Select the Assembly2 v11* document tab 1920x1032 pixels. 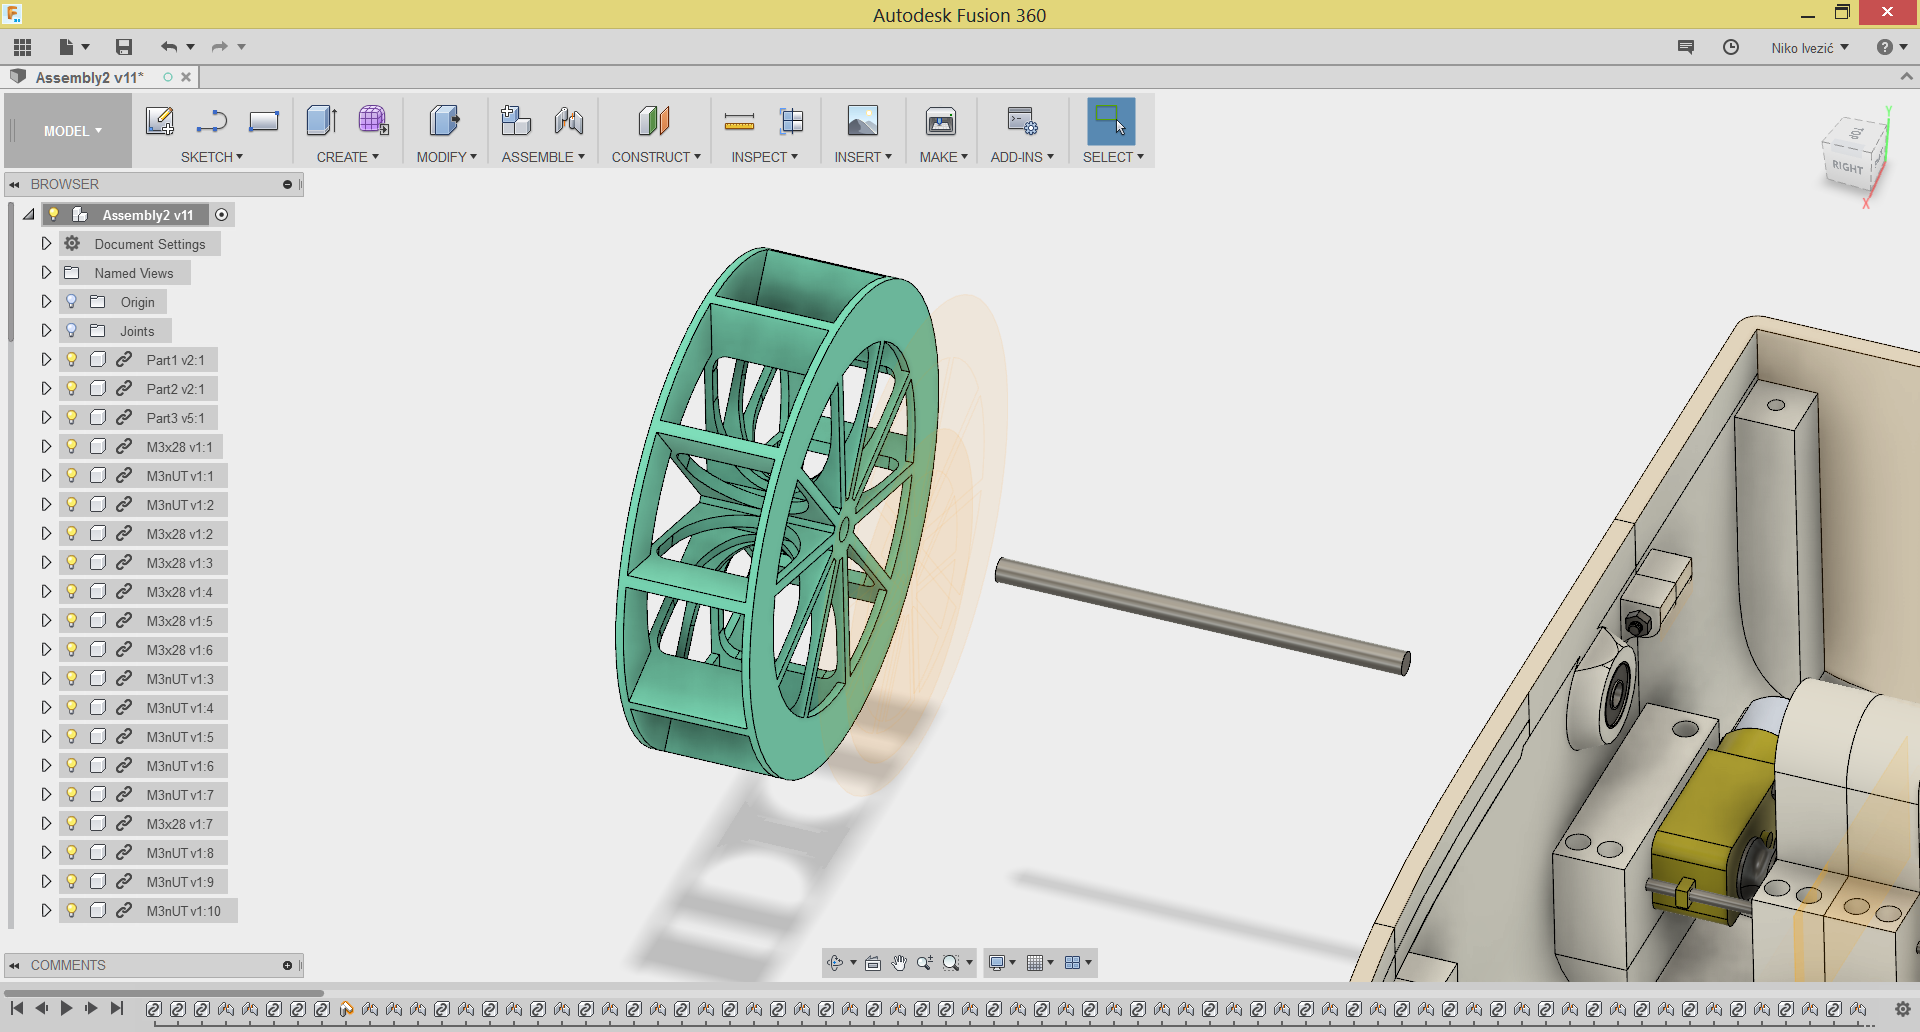tap(89, 77)
